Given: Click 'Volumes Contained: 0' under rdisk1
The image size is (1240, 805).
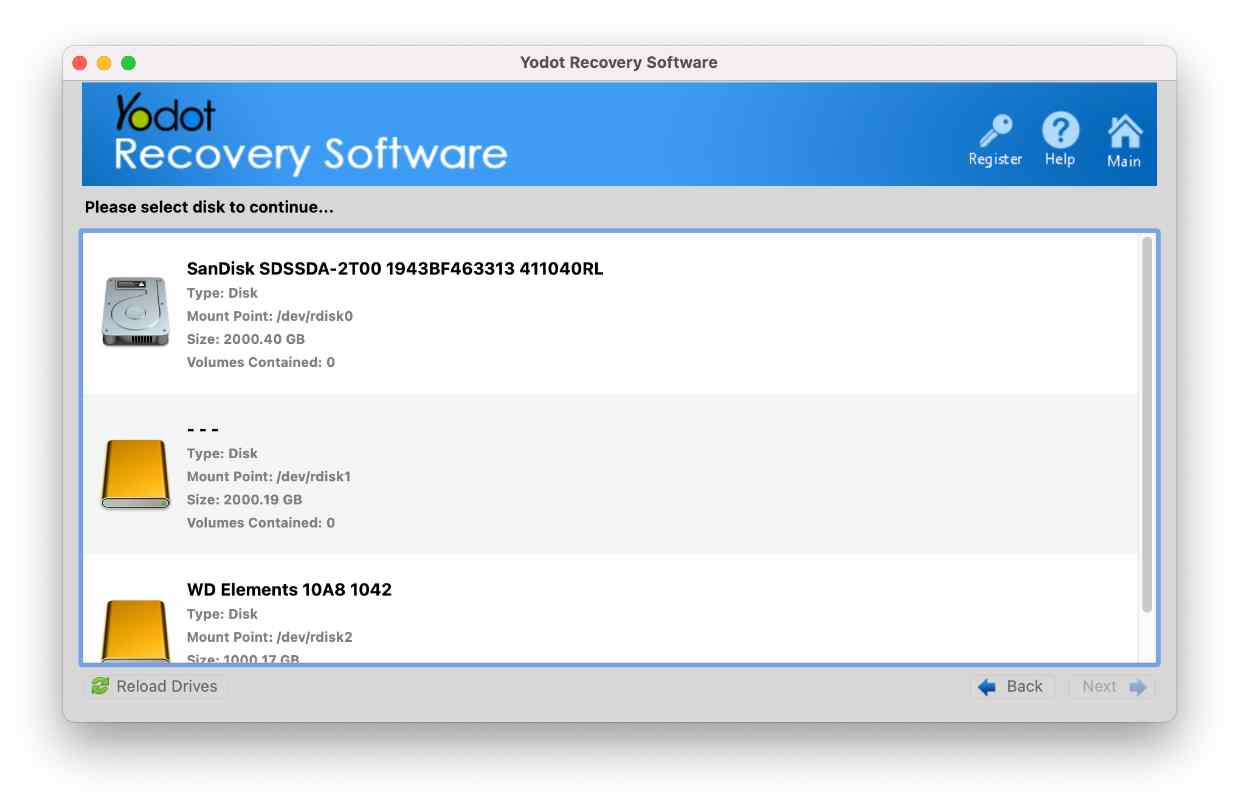Looking at the screenshot, I should 261,523.
